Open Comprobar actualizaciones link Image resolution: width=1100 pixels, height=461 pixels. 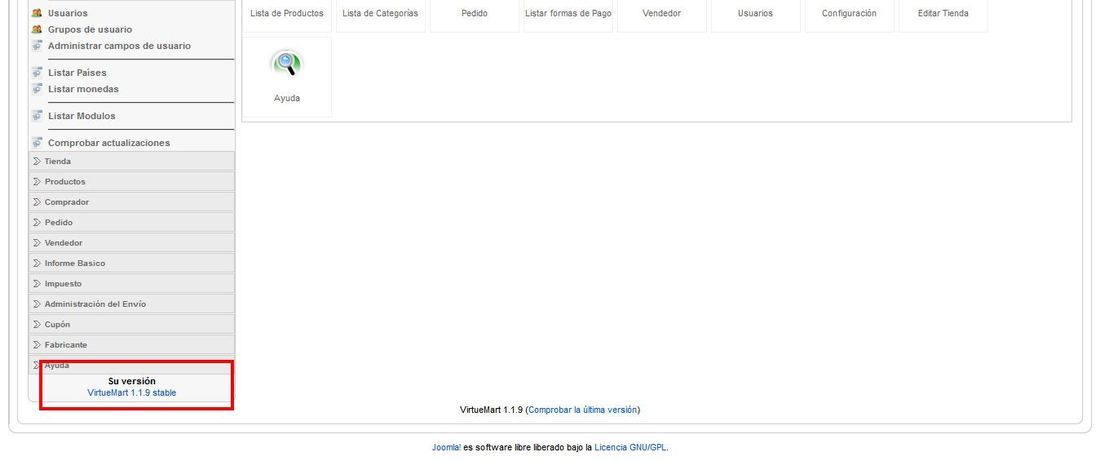[x=109, y=142]
